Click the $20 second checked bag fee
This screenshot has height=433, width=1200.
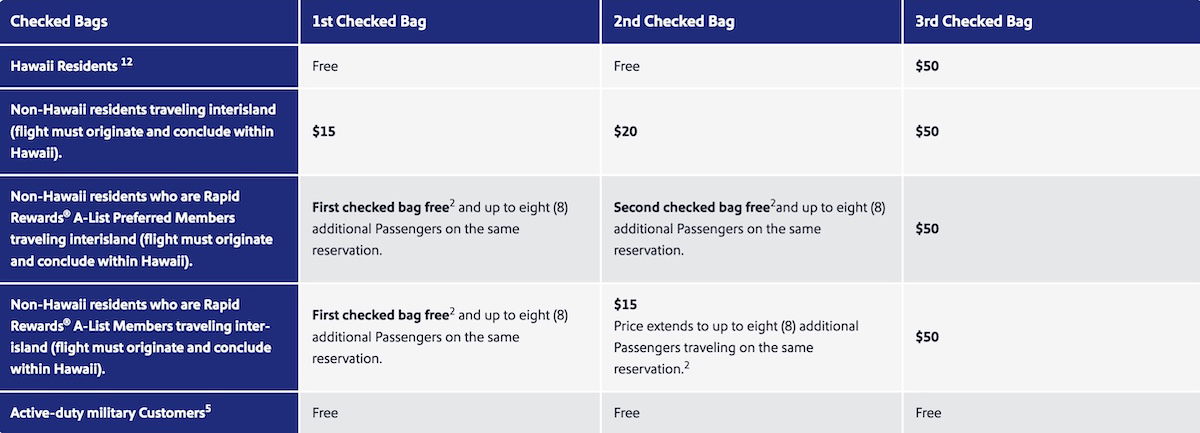[625, 131]
